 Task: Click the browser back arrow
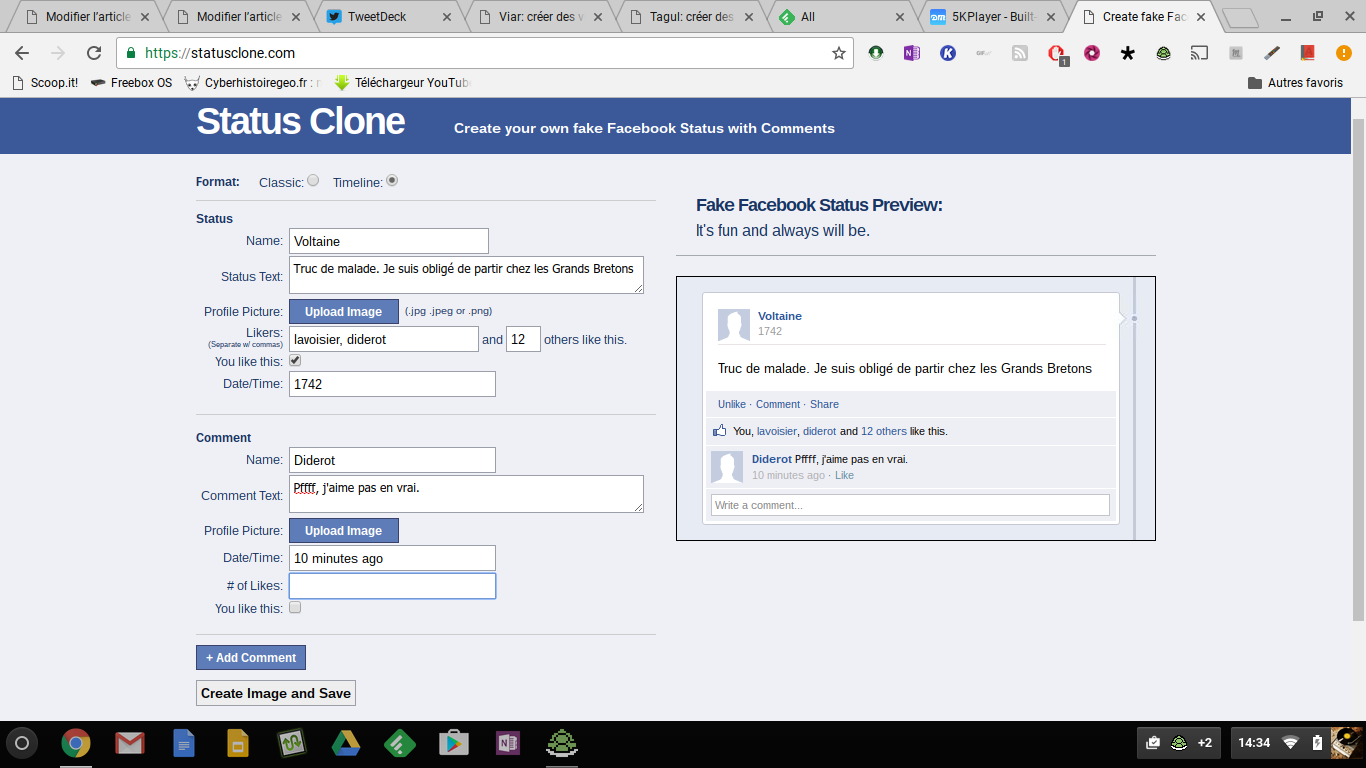pyautogui.click(x=22, y=53)
